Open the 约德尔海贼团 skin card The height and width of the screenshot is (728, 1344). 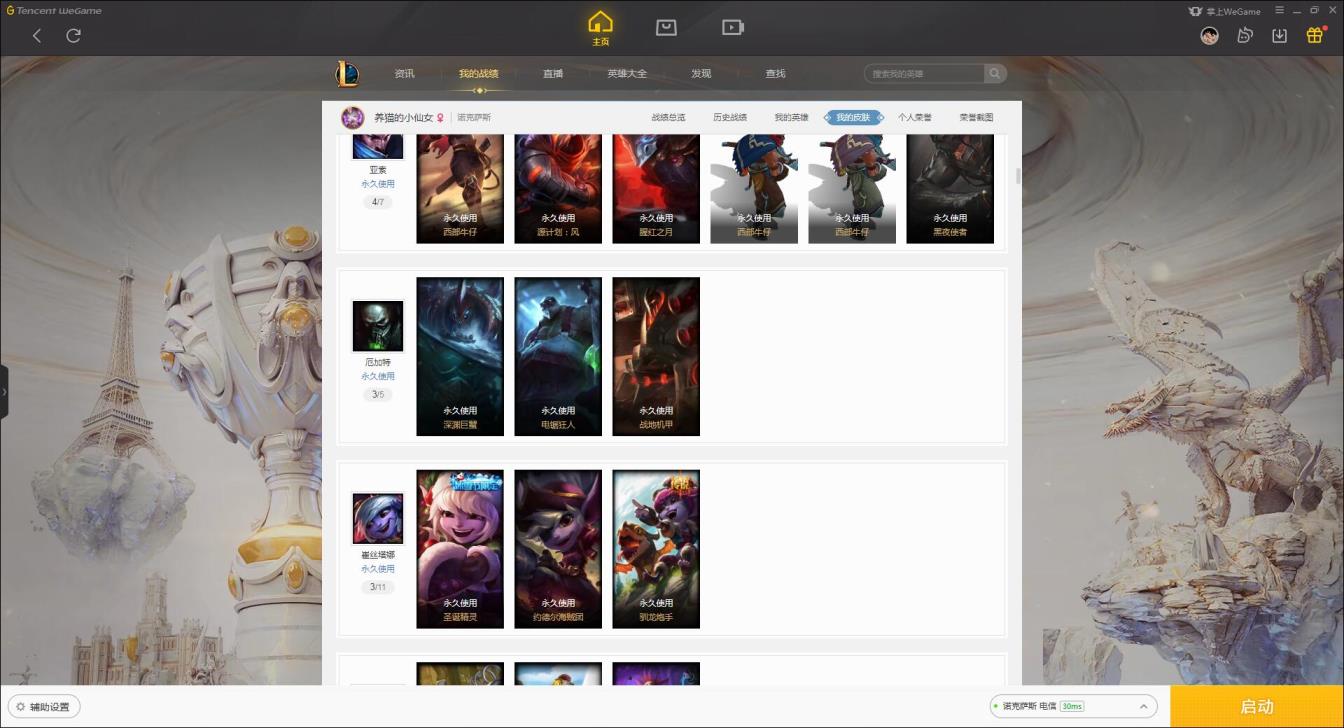click(558, 549)
